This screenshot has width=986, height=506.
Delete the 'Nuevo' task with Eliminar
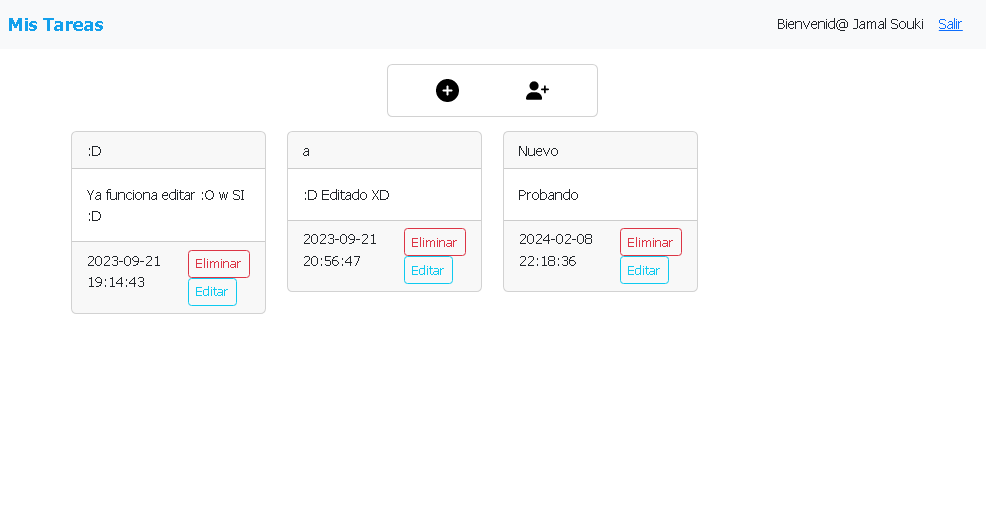click(651, 242)
